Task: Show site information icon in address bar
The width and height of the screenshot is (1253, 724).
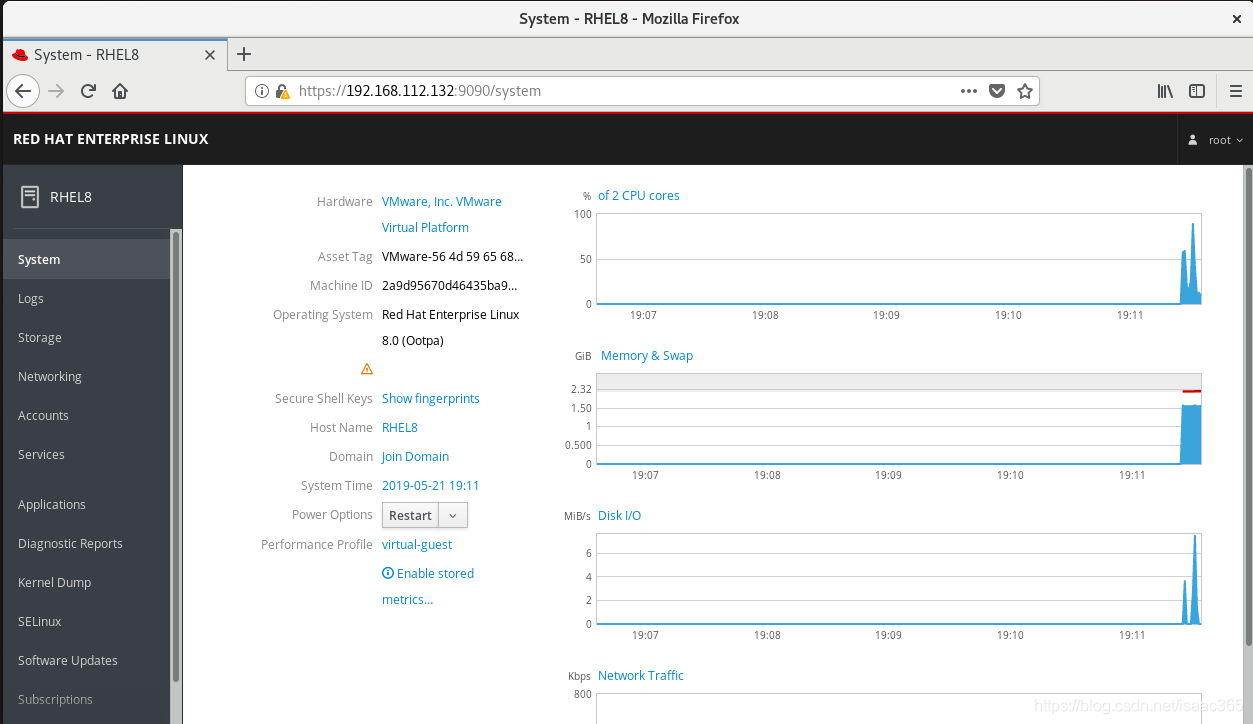Action: pos(262,91)
